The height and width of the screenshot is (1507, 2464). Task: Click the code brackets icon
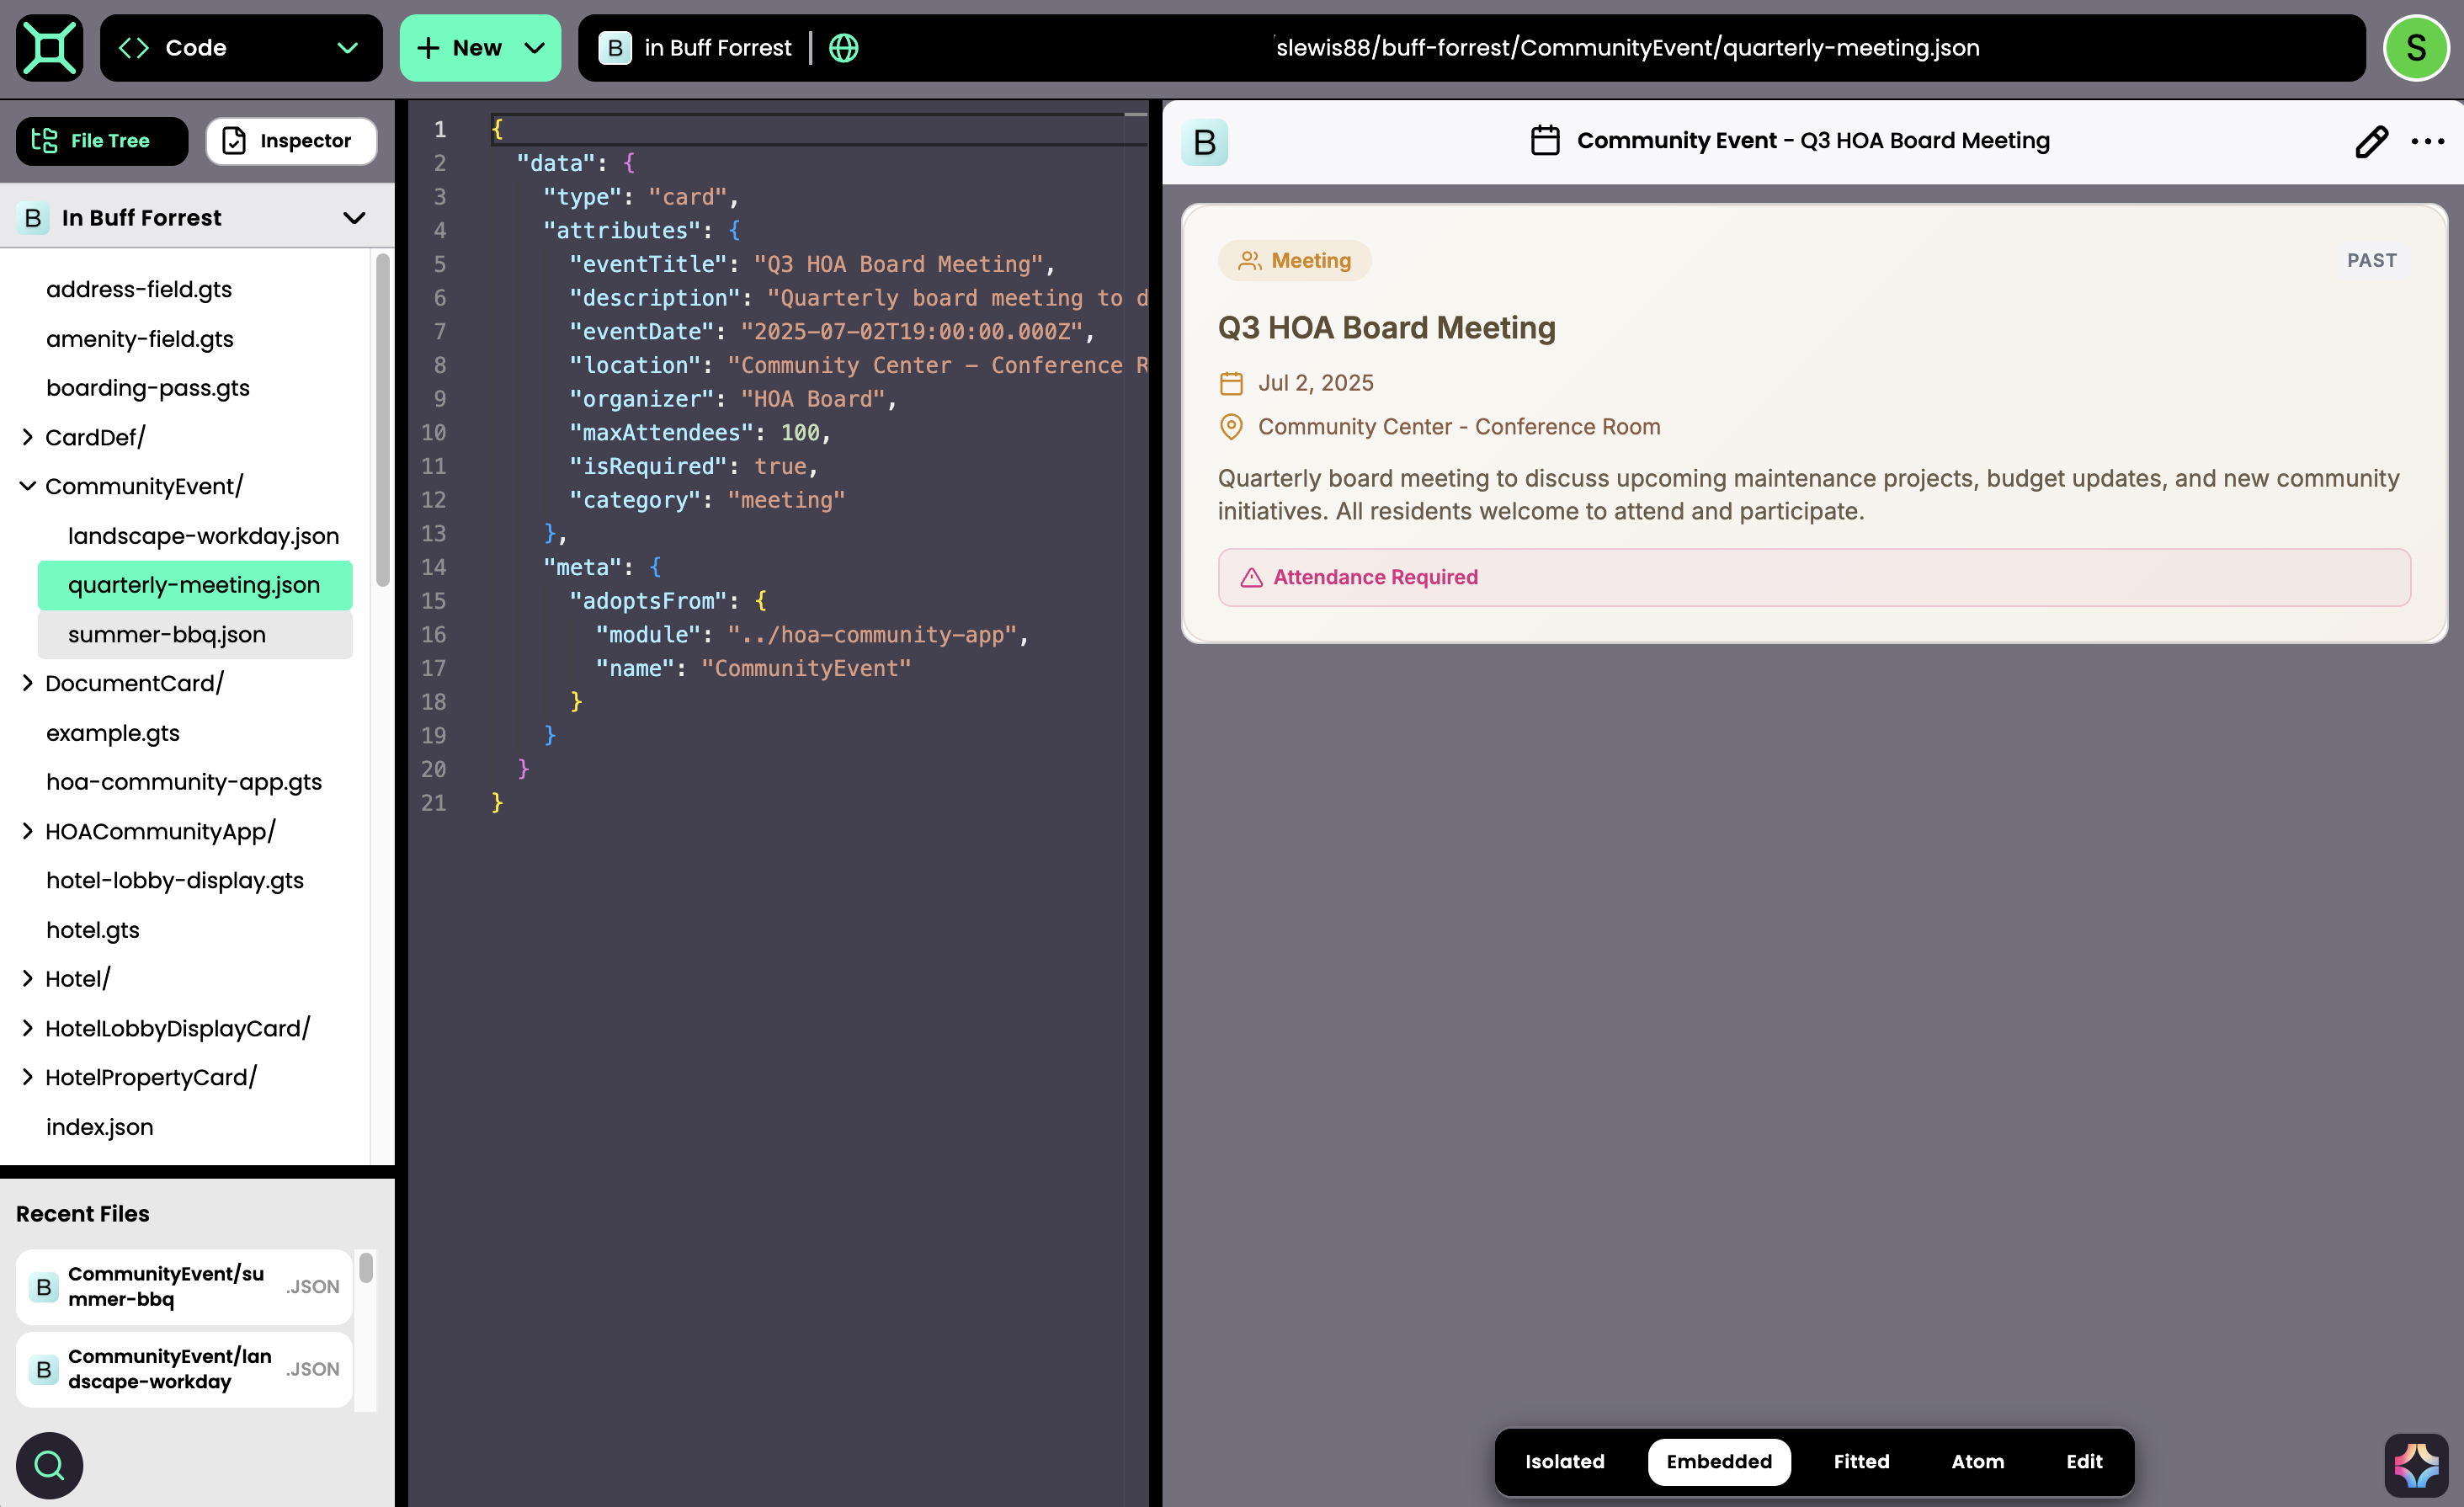[x=133, y=47]
